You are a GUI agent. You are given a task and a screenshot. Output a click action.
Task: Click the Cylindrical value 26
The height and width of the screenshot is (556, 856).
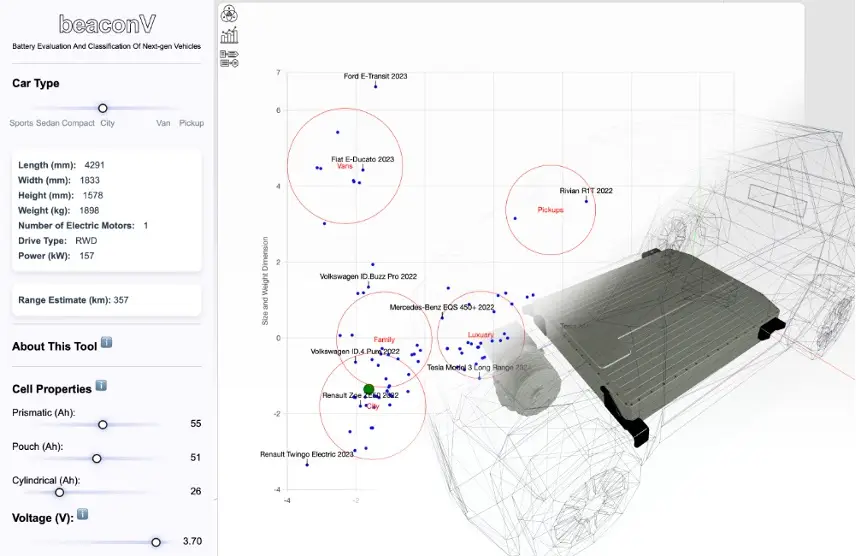(x=195, y=491)
